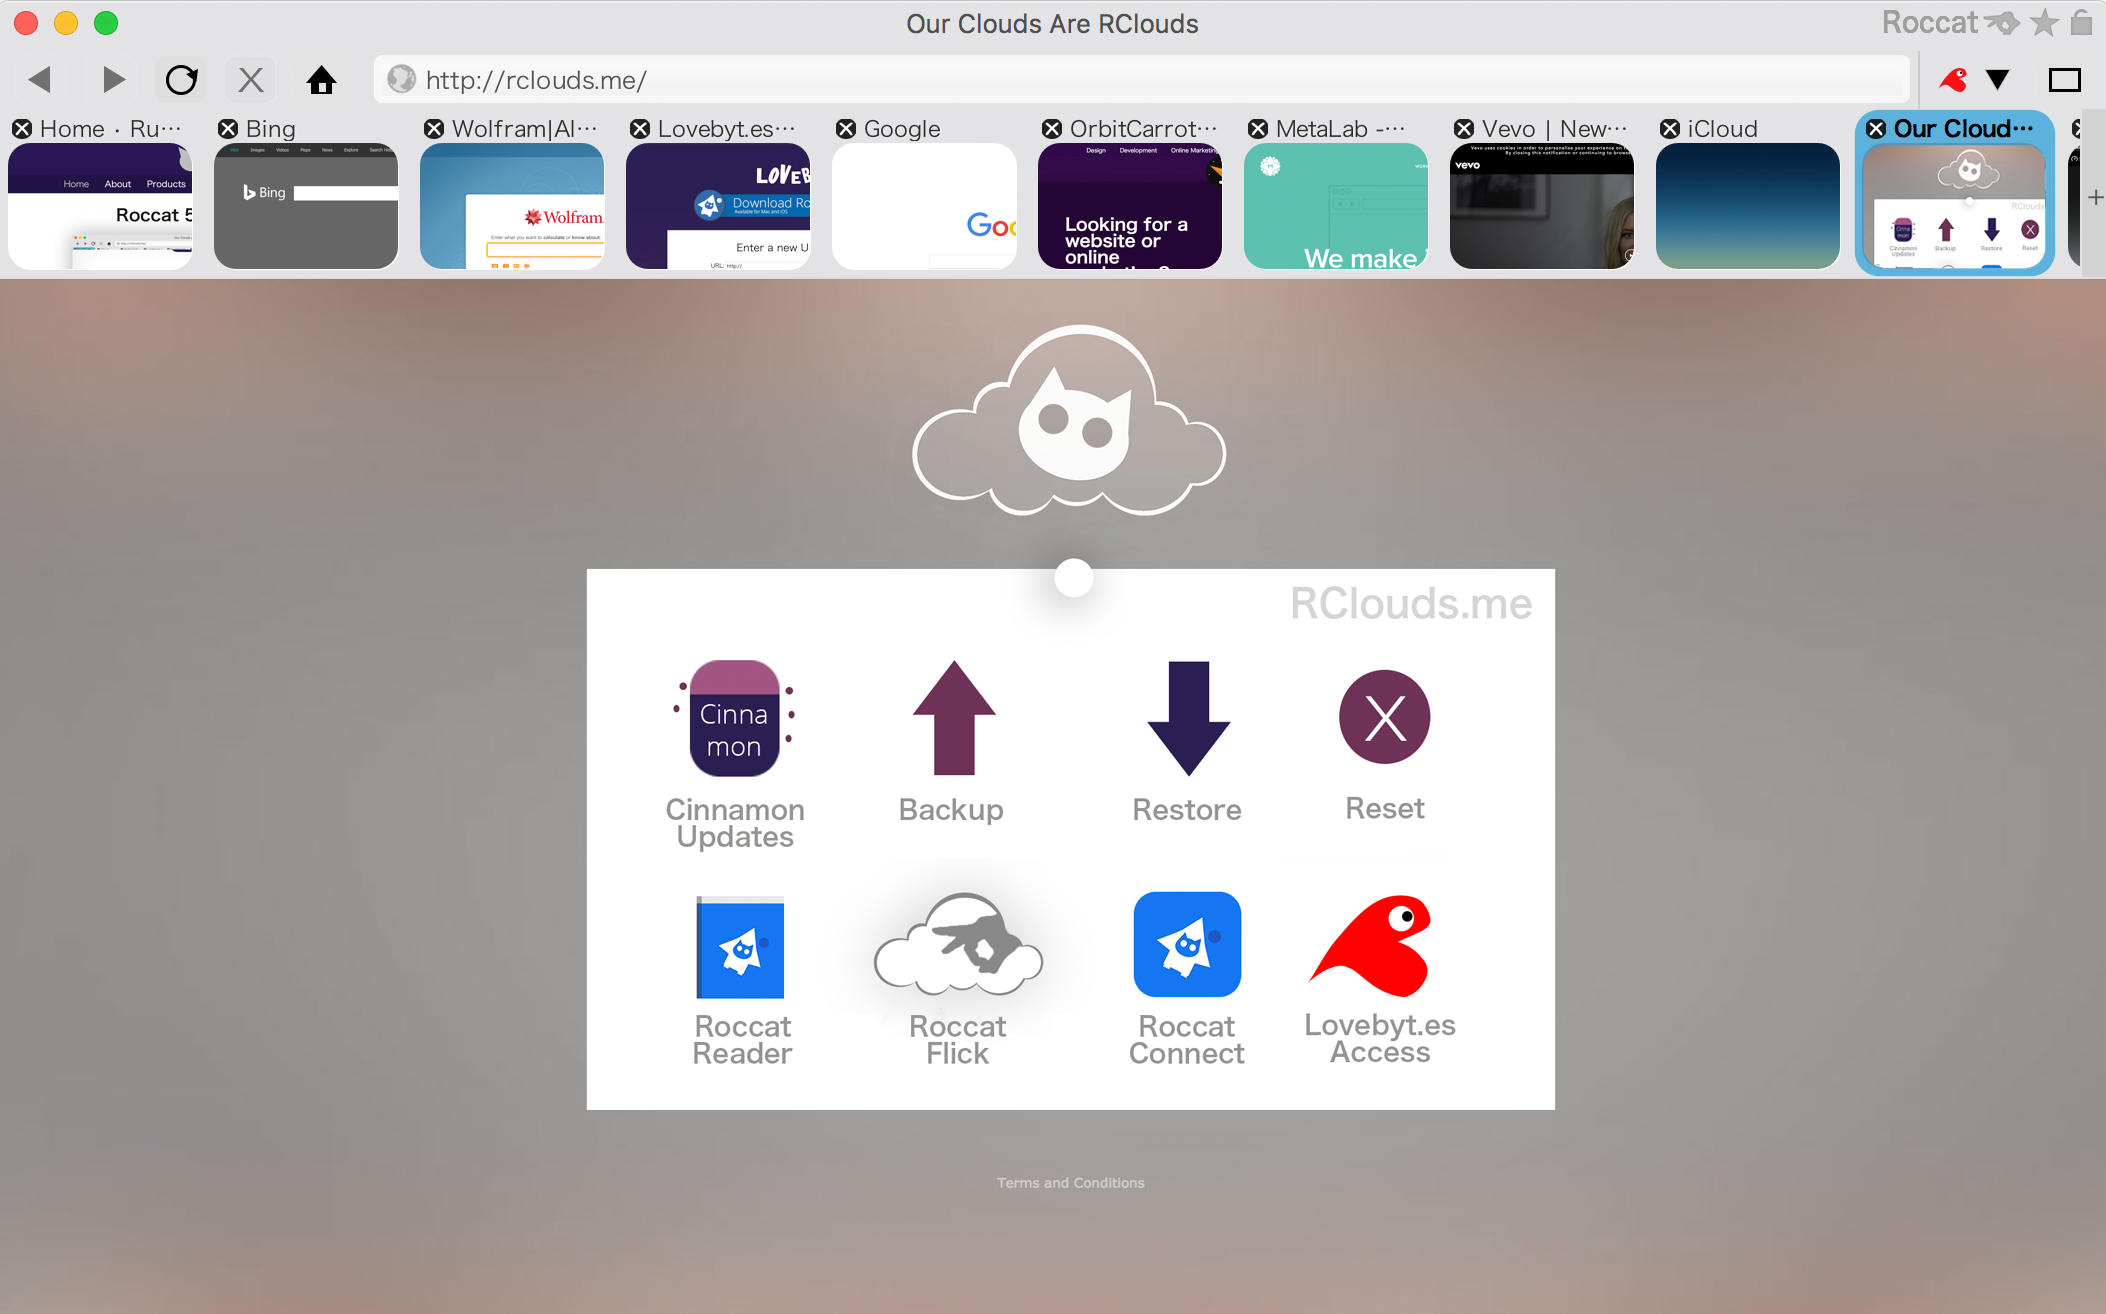Close the Vevo tab
2106x1314 pixels.
(1464, 129)
